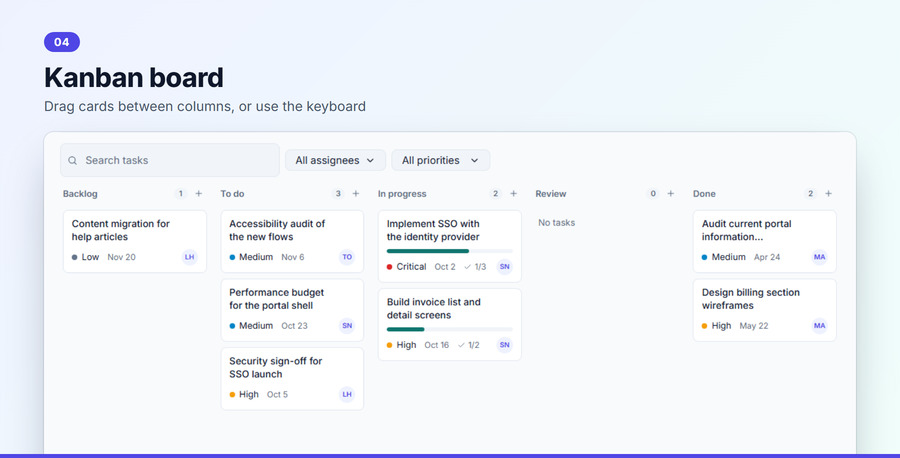Click the Review count badge
900x458 pixels.
click(x=653, y=194)
